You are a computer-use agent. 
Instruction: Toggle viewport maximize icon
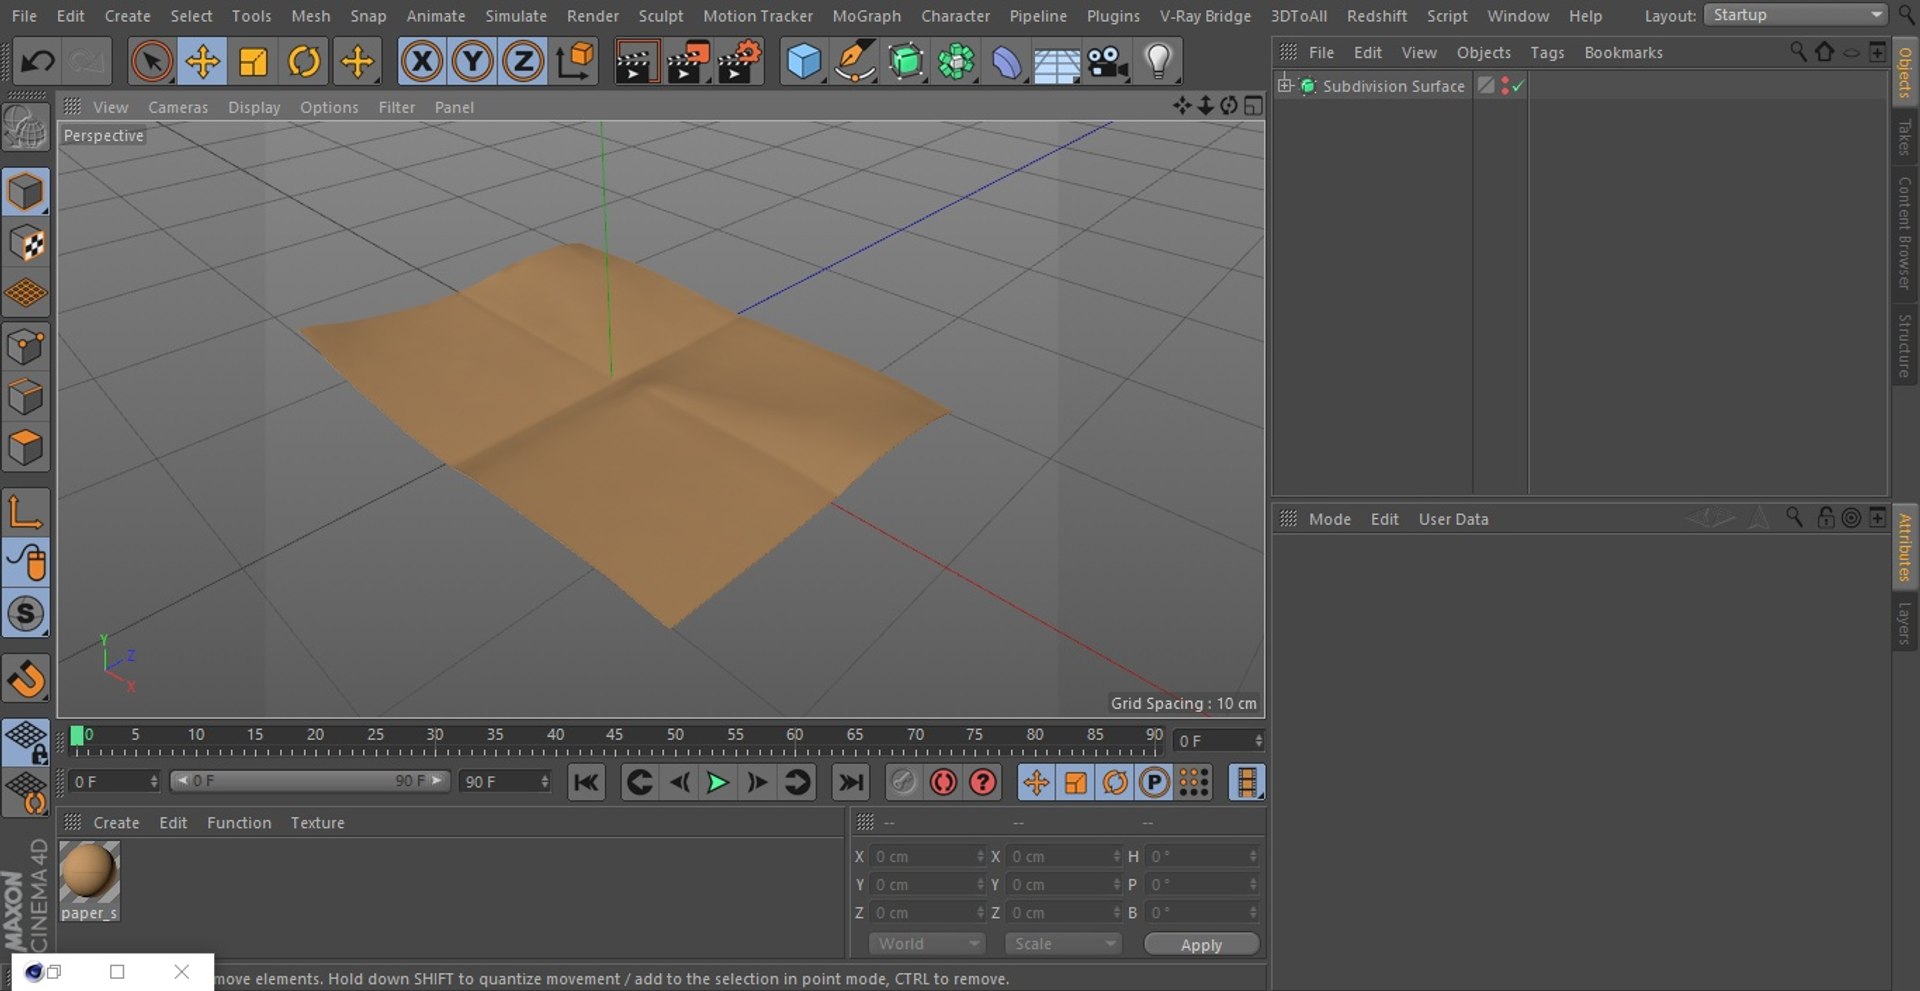[x=1253, y=106]
